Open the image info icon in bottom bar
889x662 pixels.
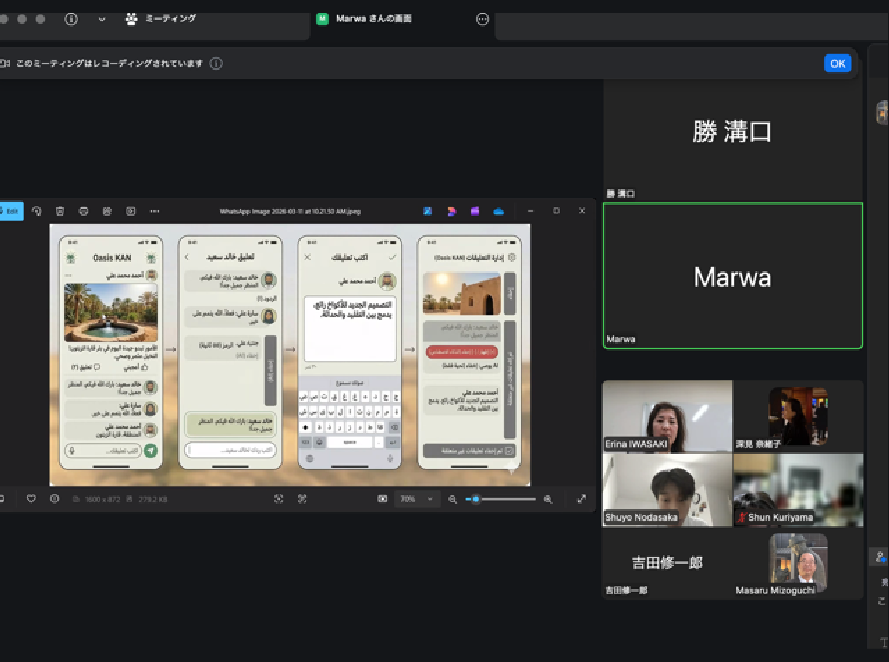pyautogui.click(x=54, y=498)
